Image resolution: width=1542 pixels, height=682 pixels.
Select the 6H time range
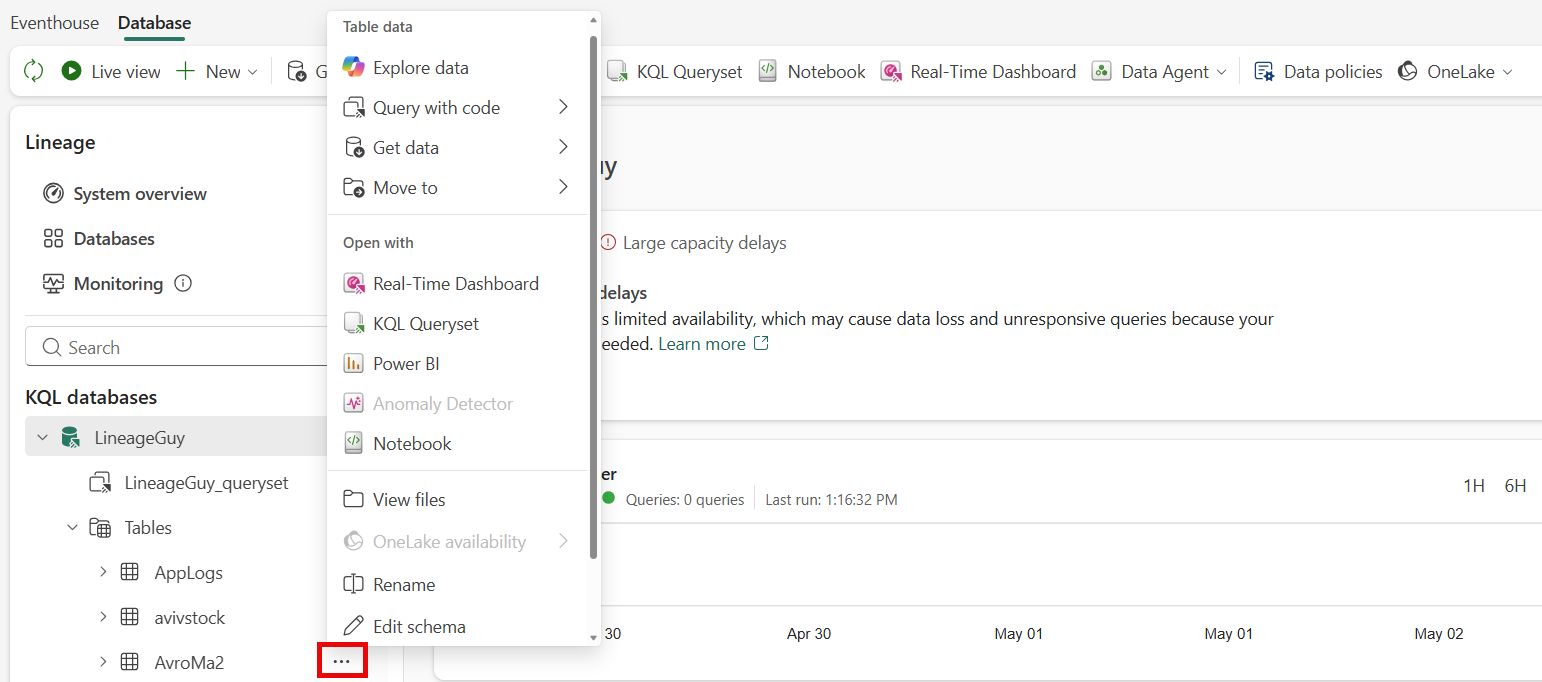point(1516,486)
